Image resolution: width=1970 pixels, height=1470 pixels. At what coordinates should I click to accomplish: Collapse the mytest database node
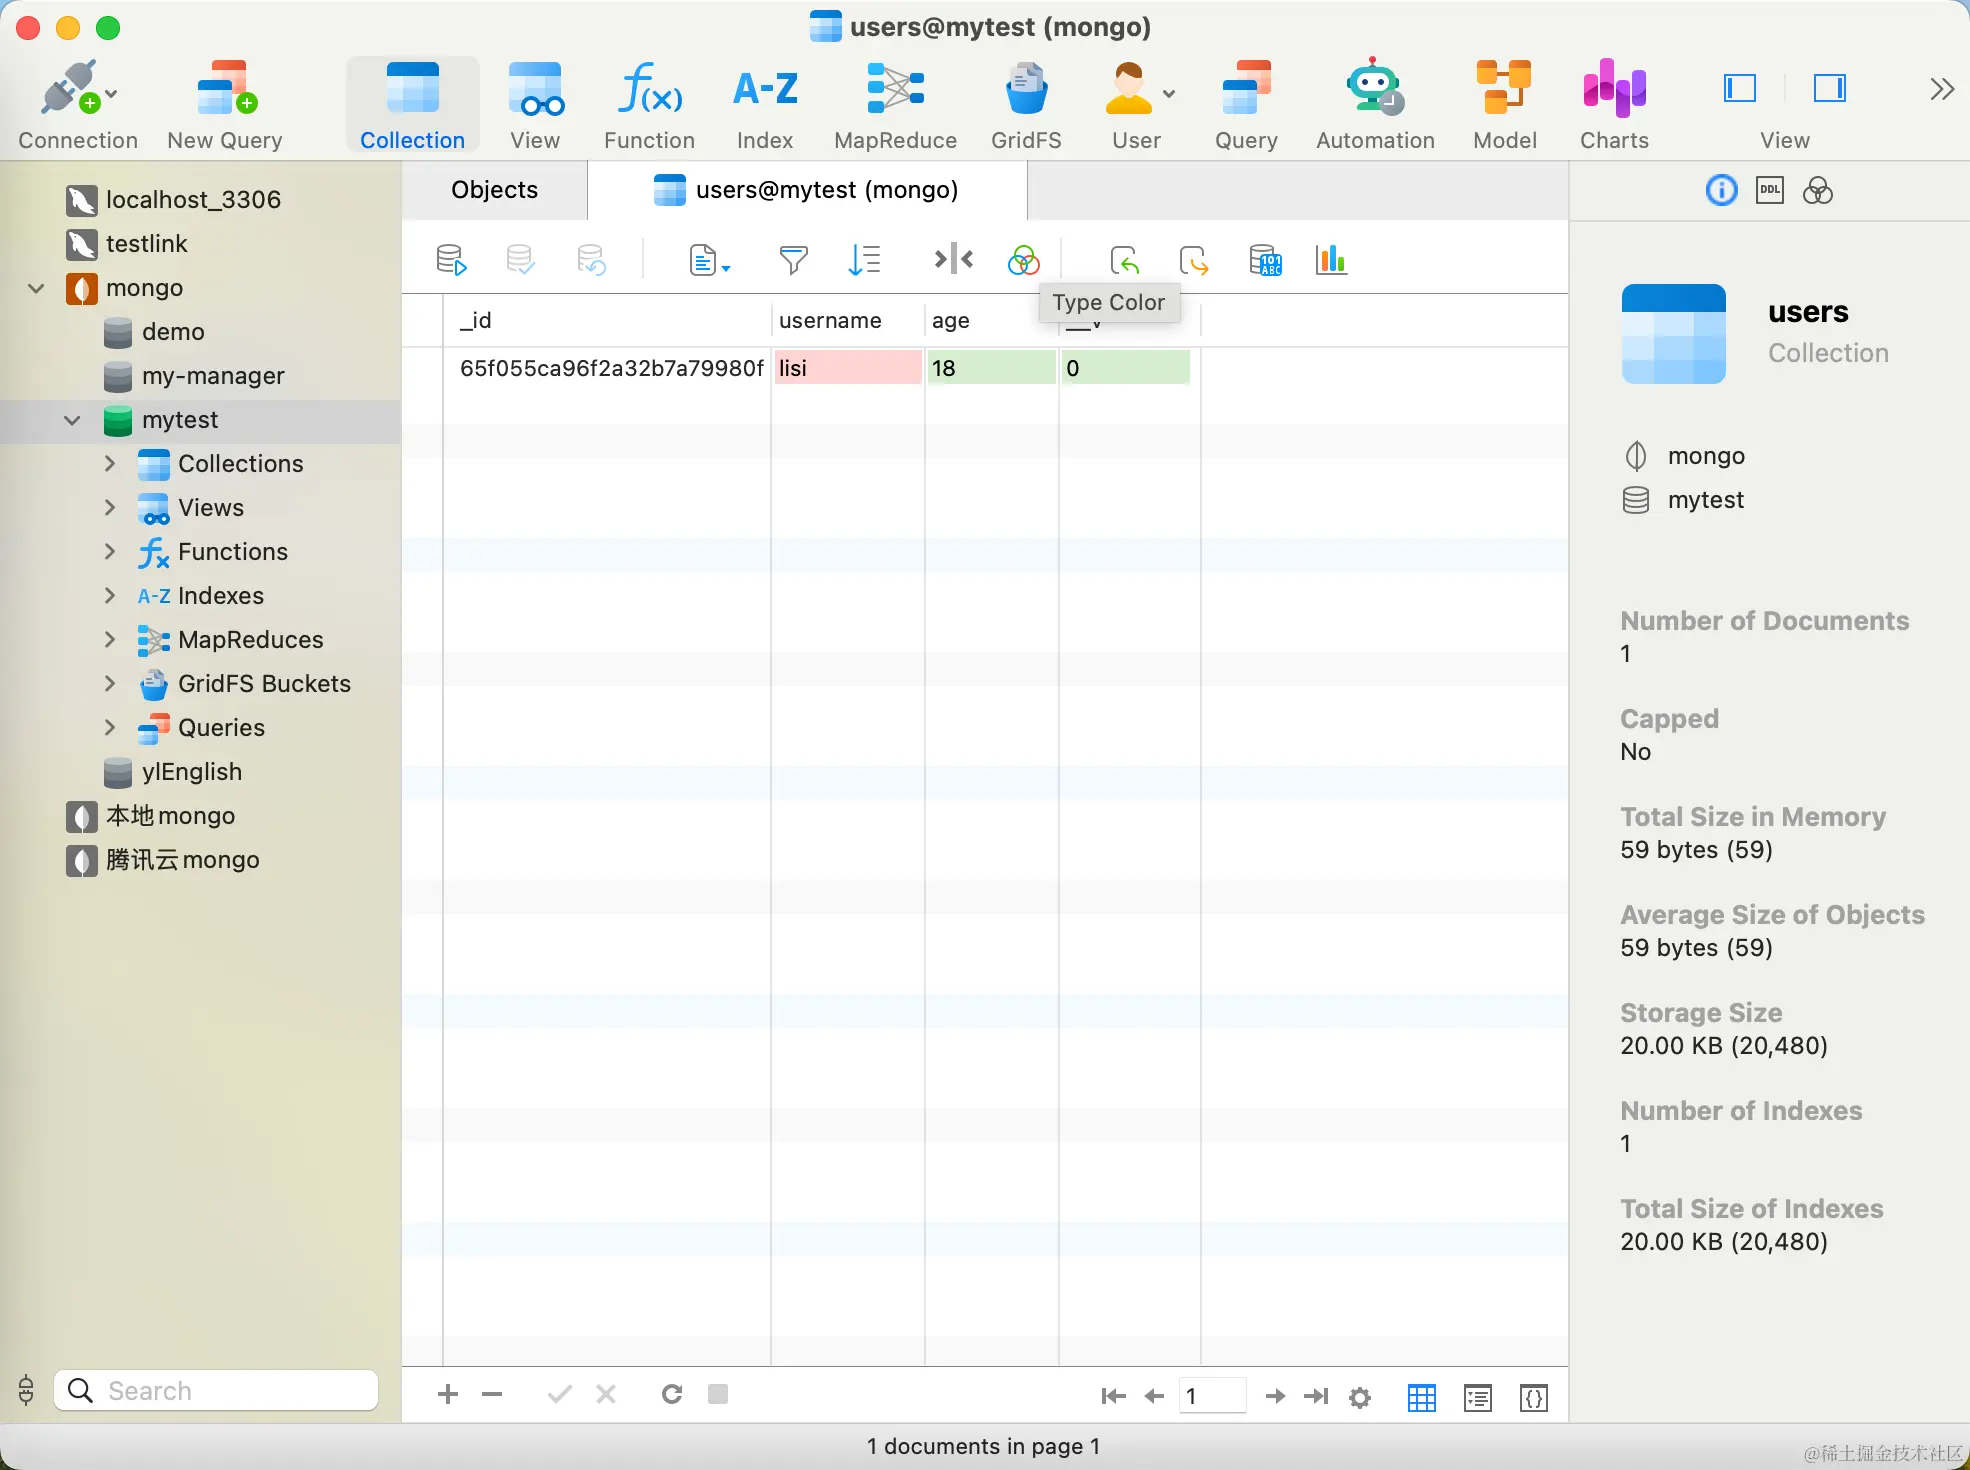(x=72, y=420)
